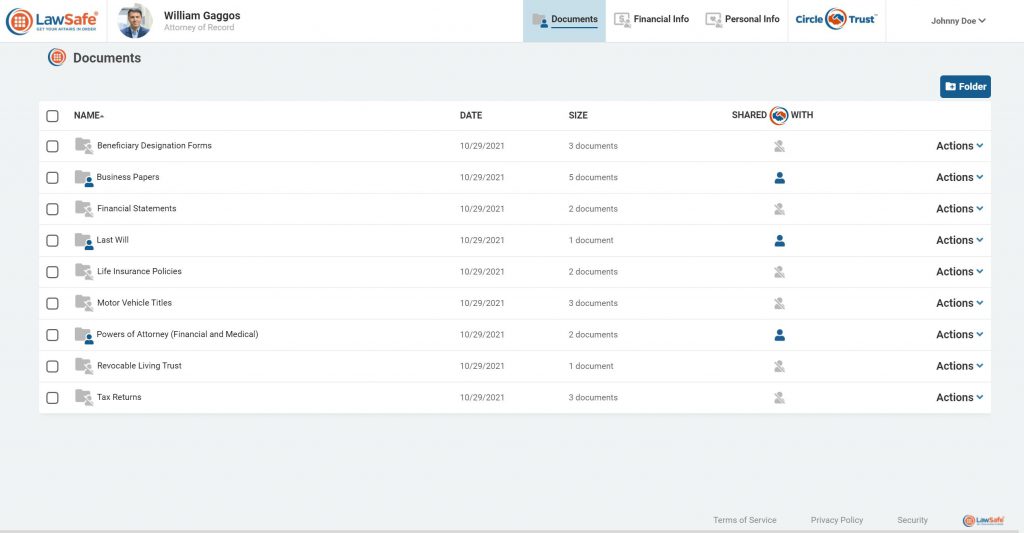Screen dimensions: 1024x533
Task: Check the Powers of Attorney checkbox
Action: coord(52,334)
